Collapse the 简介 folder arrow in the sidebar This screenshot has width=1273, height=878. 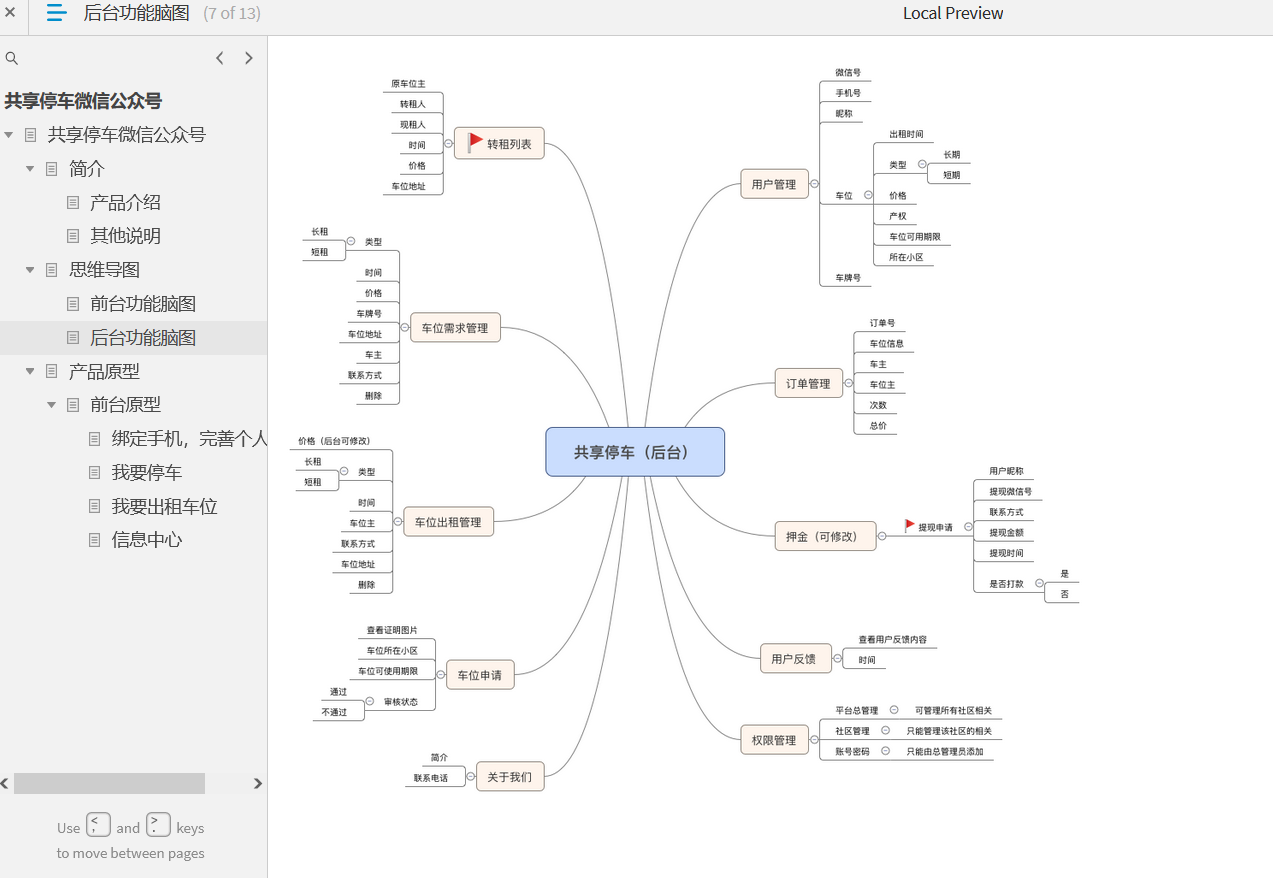[30, 169]
